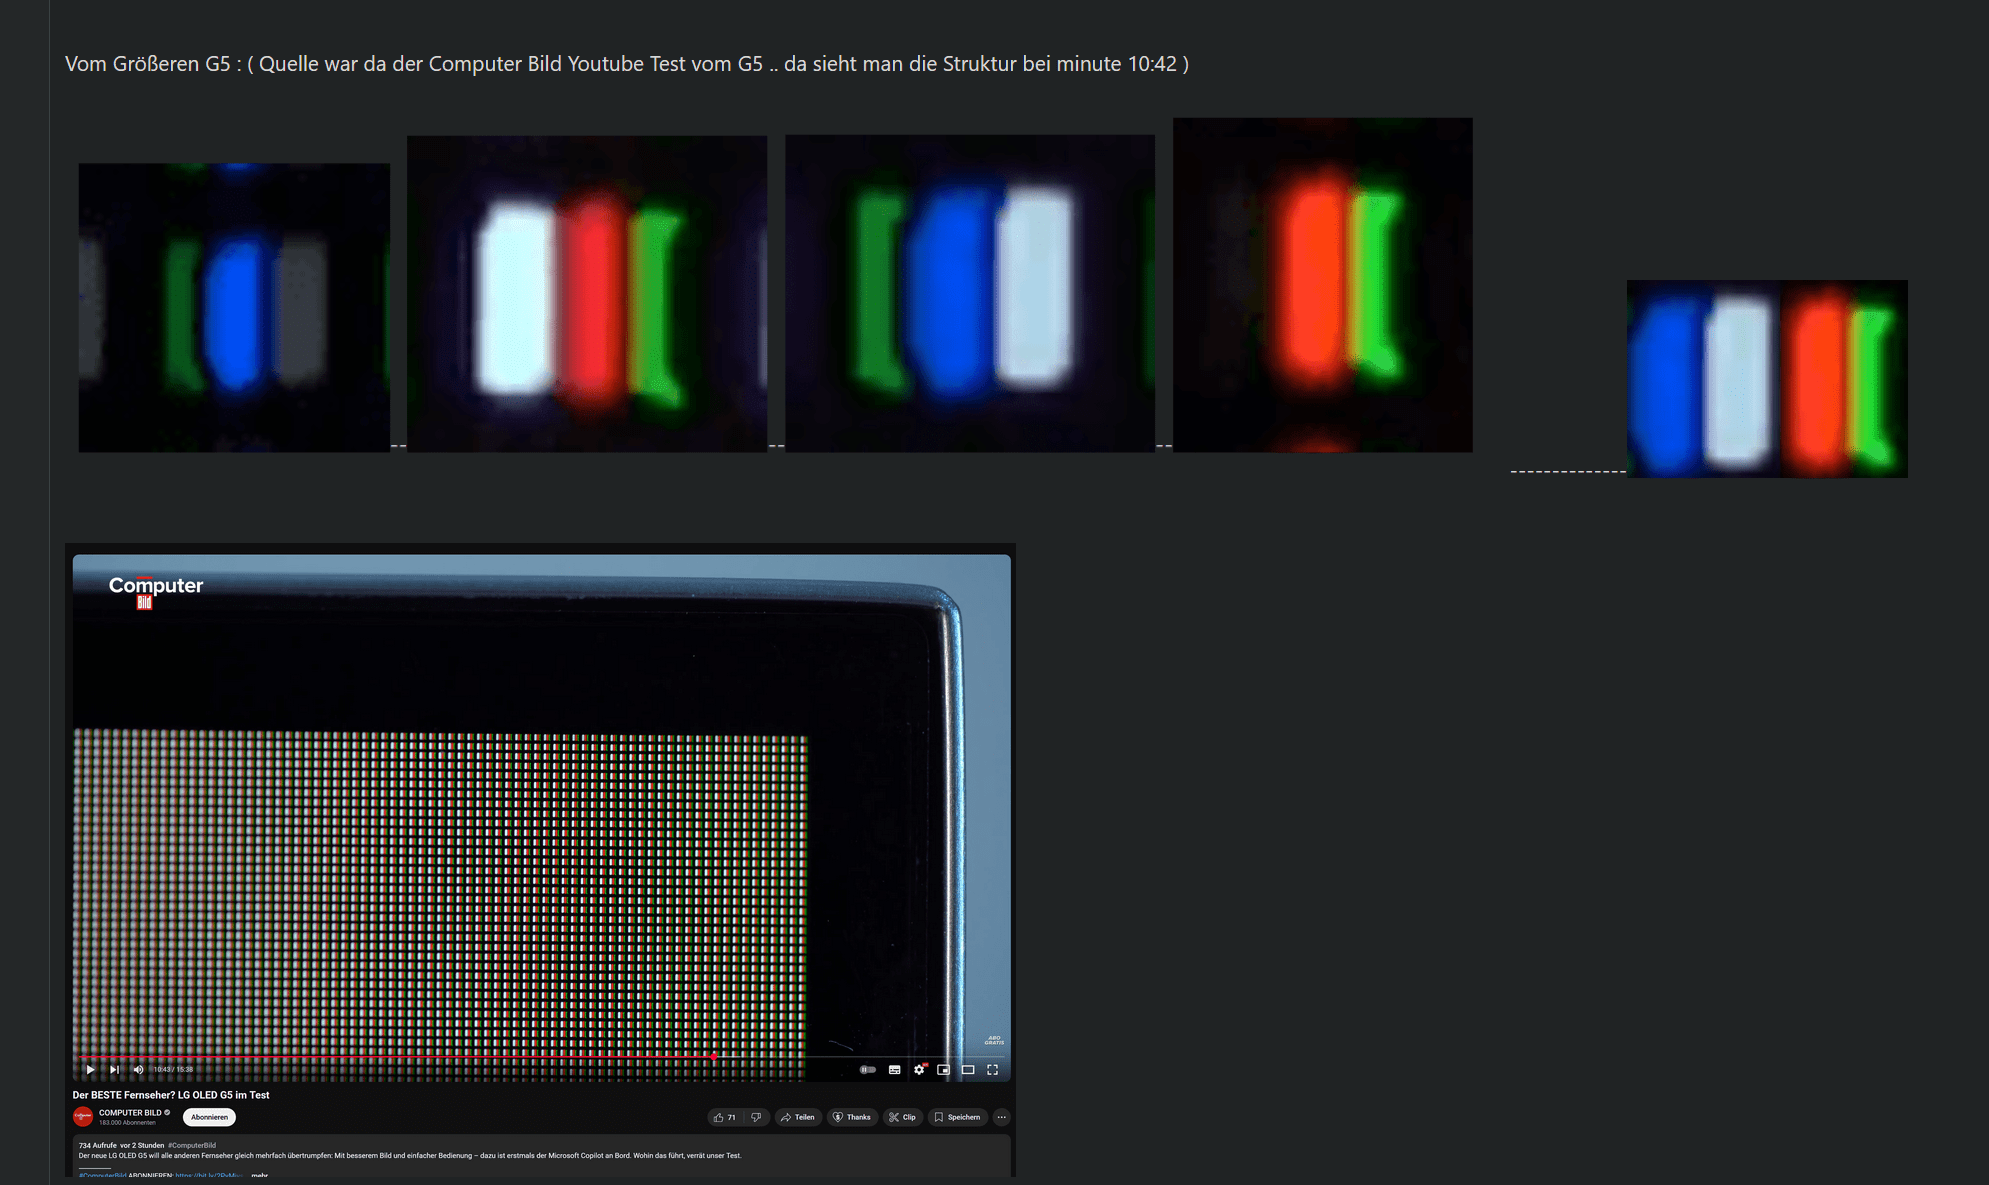
Task: Toggle the autoplay switch in player
Action: [868, 1070]
